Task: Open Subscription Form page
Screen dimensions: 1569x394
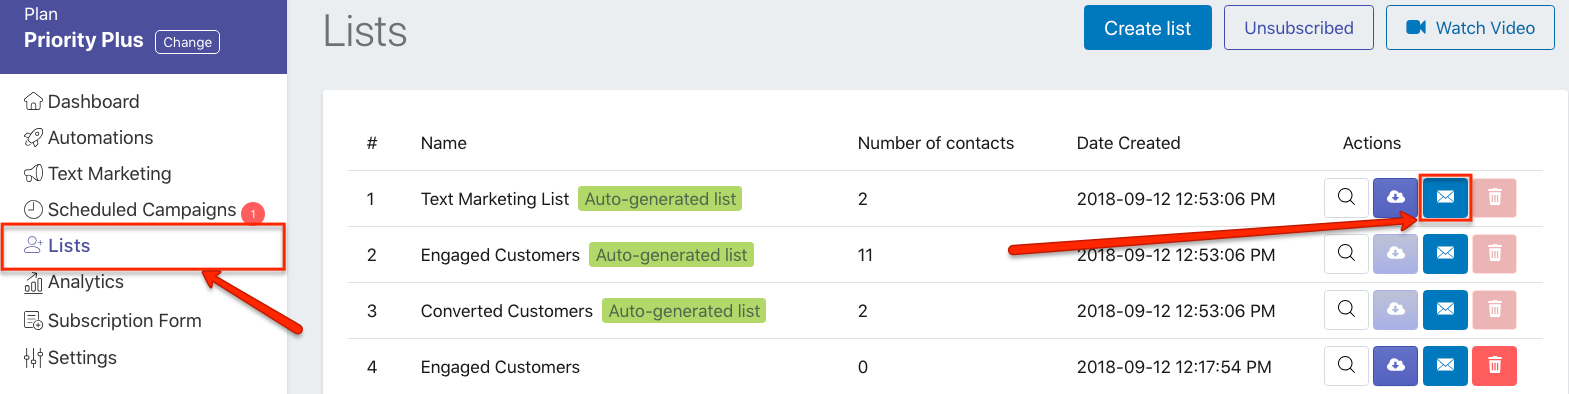Action: pyautogui.click(x=113, y=320)
